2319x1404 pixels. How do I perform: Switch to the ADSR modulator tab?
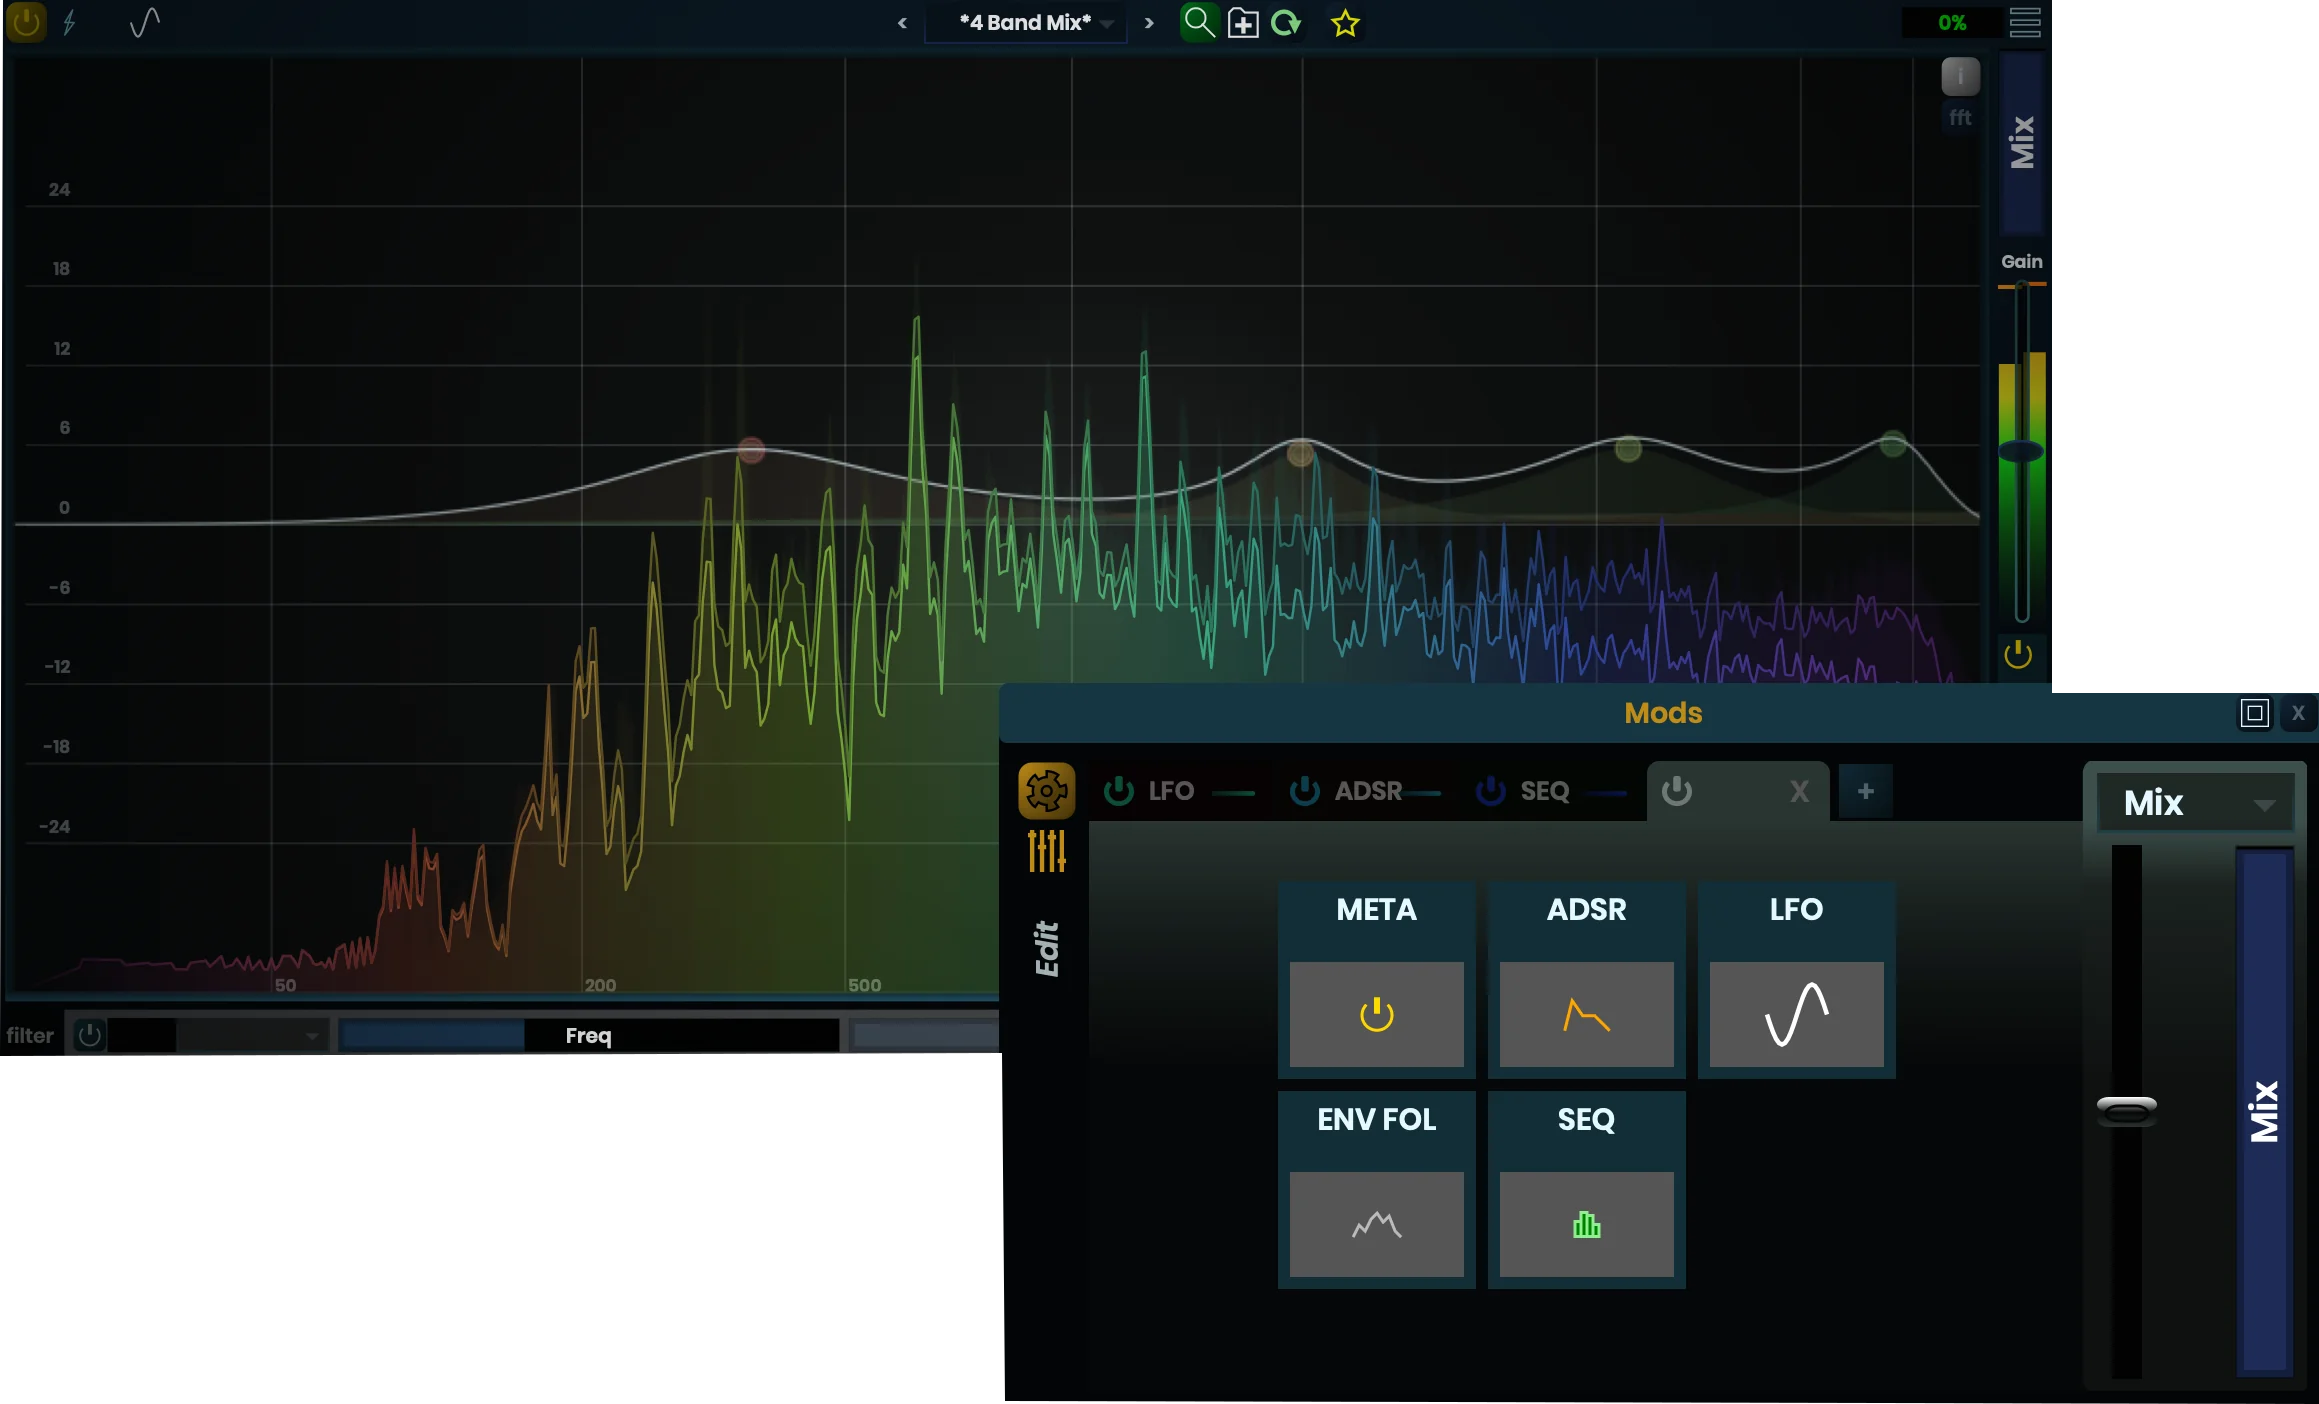point(1368,791)
